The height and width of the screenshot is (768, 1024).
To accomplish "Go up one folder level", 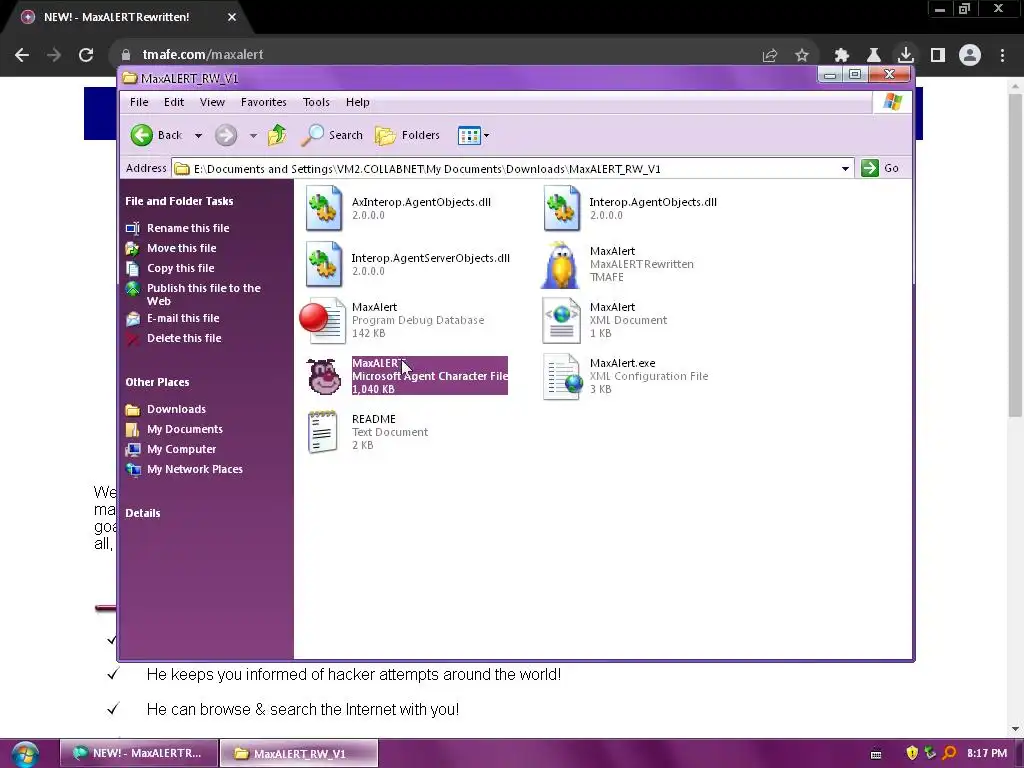I will [x=277, y=135].
